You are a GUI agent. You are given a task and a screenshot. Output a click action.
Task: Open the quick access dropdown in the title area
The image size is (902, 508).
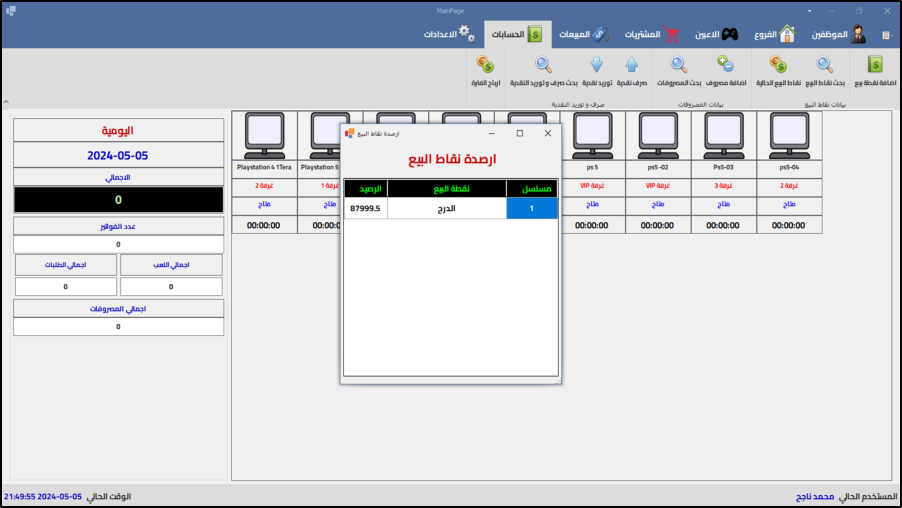tap(886, 35)
